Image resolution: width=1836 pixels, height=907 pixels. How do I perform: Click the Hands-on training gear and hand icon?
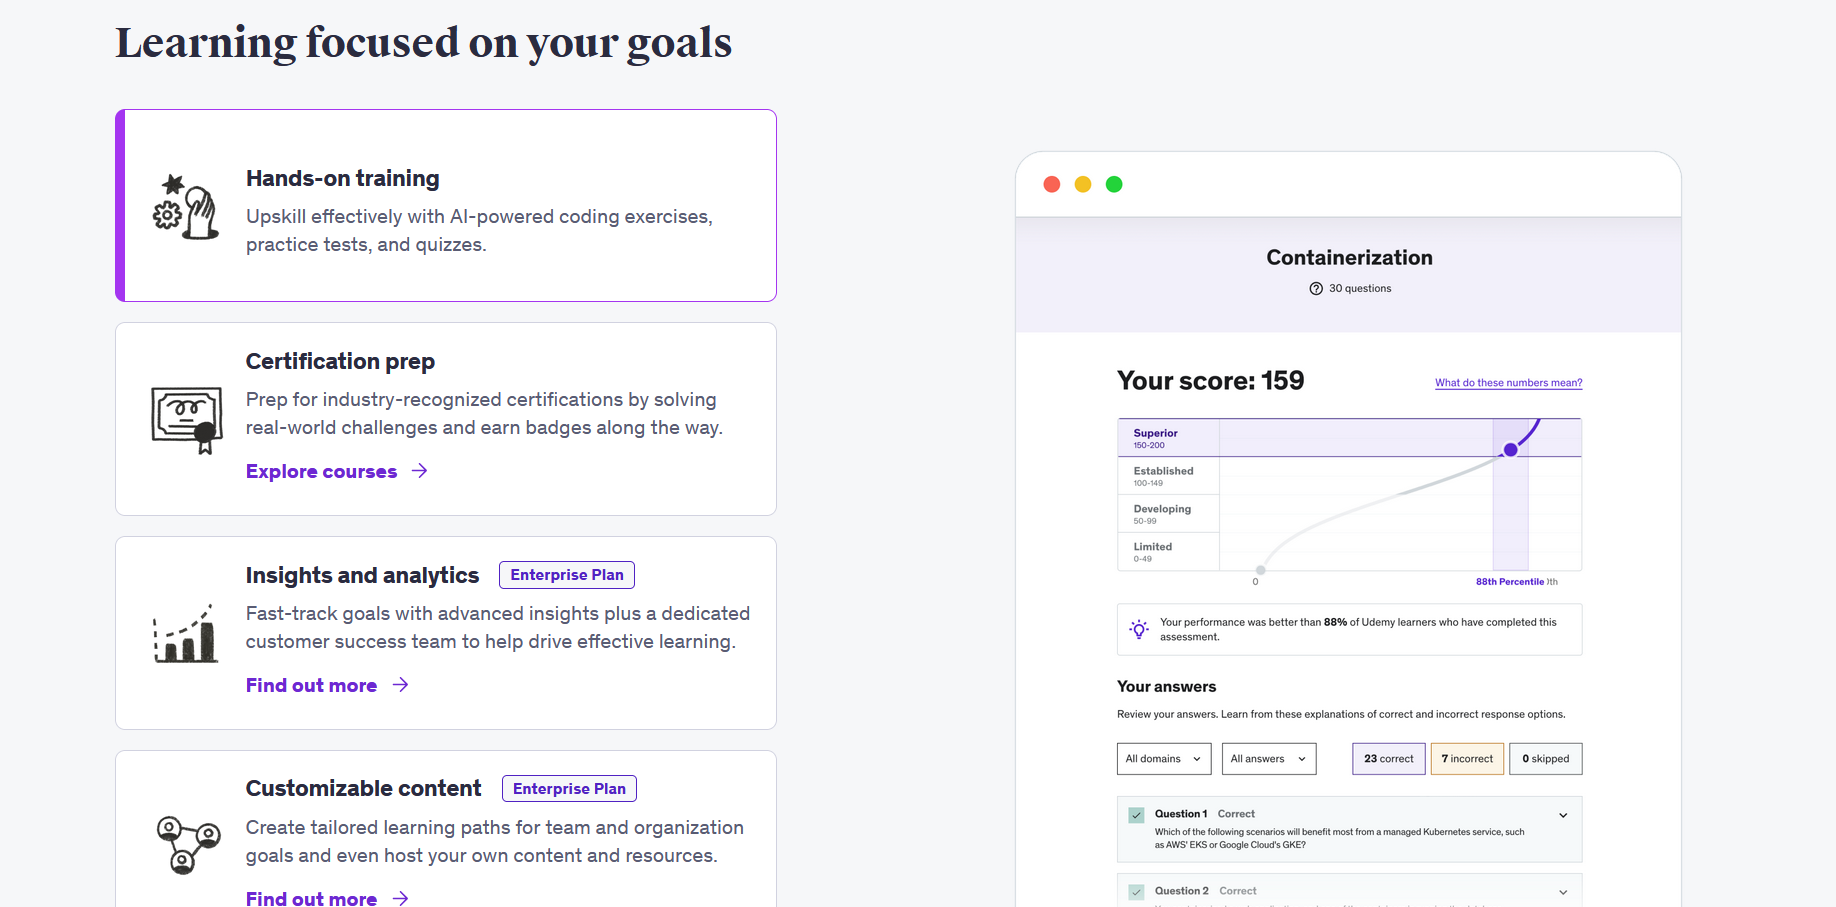tap(186, 207)
